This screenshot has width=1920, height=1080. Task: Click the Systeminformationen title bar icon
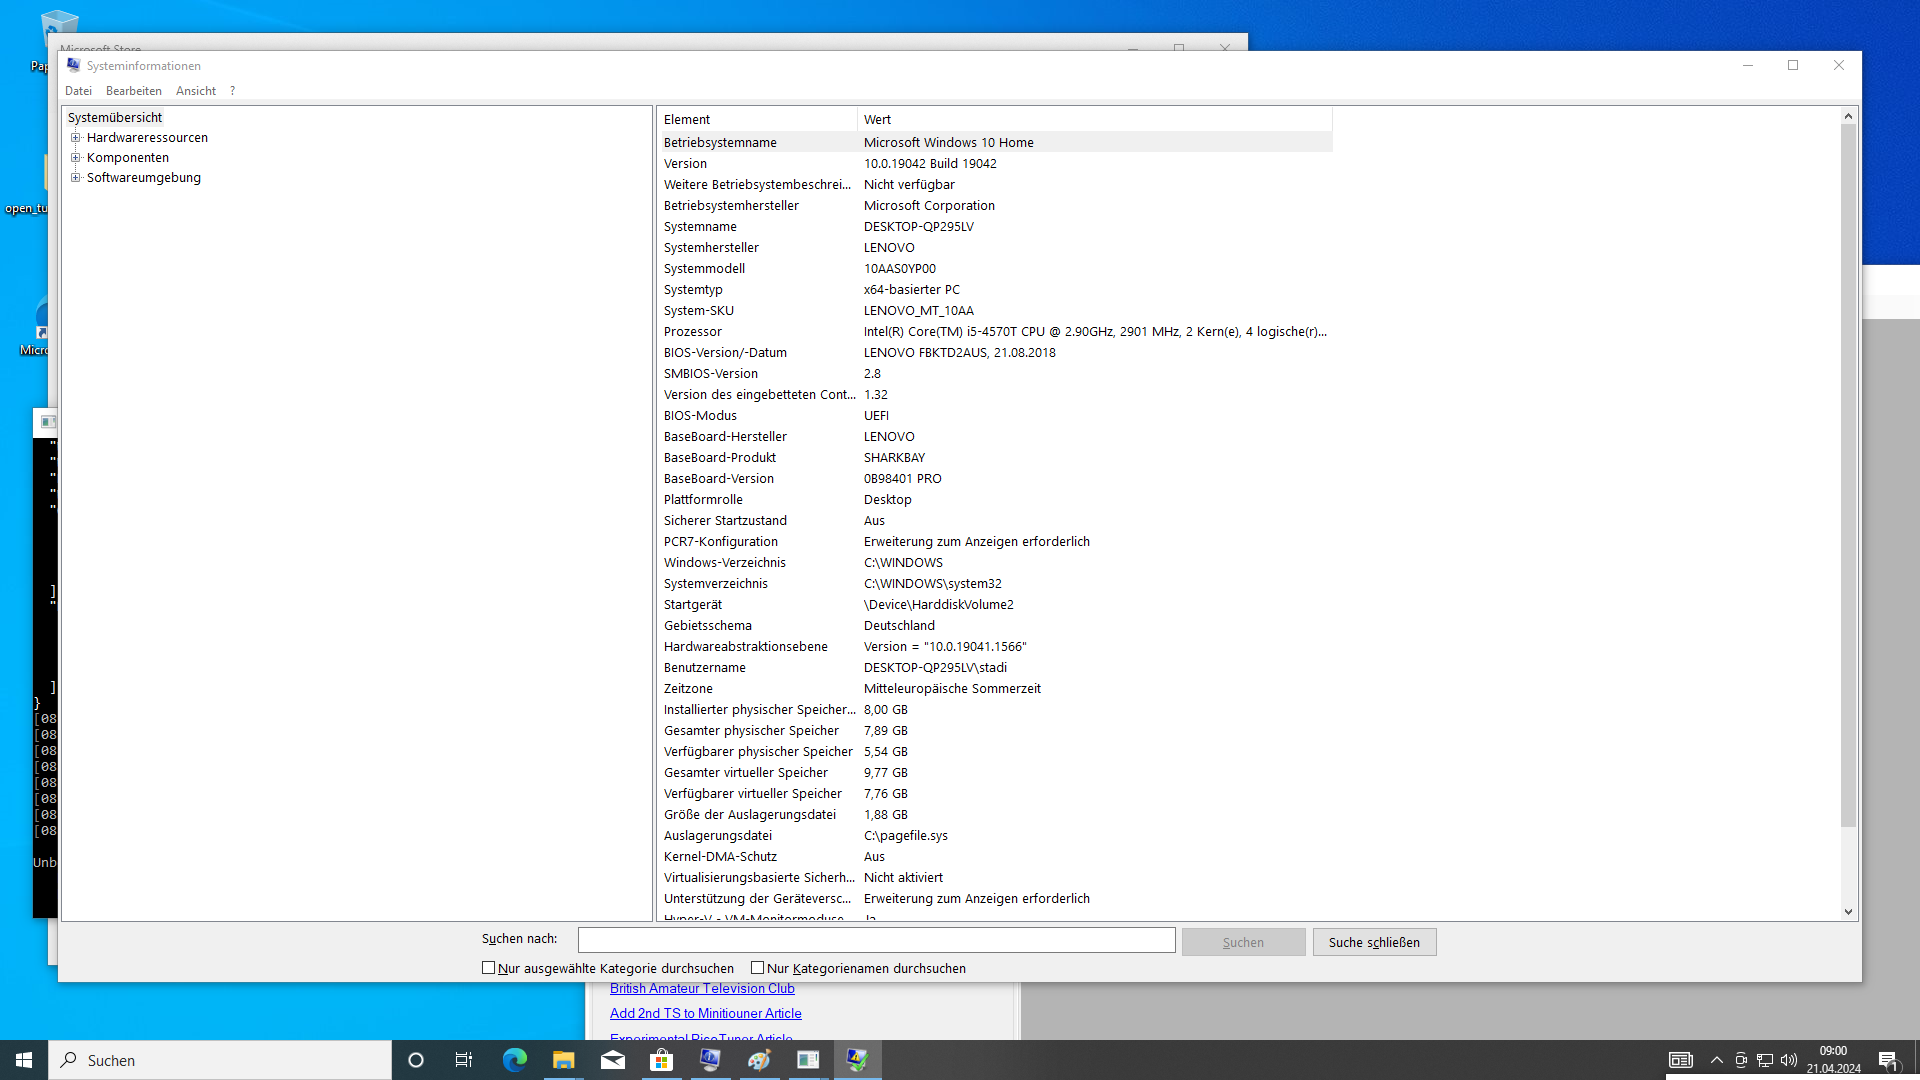pyautogui.click(x=73, y=65)
